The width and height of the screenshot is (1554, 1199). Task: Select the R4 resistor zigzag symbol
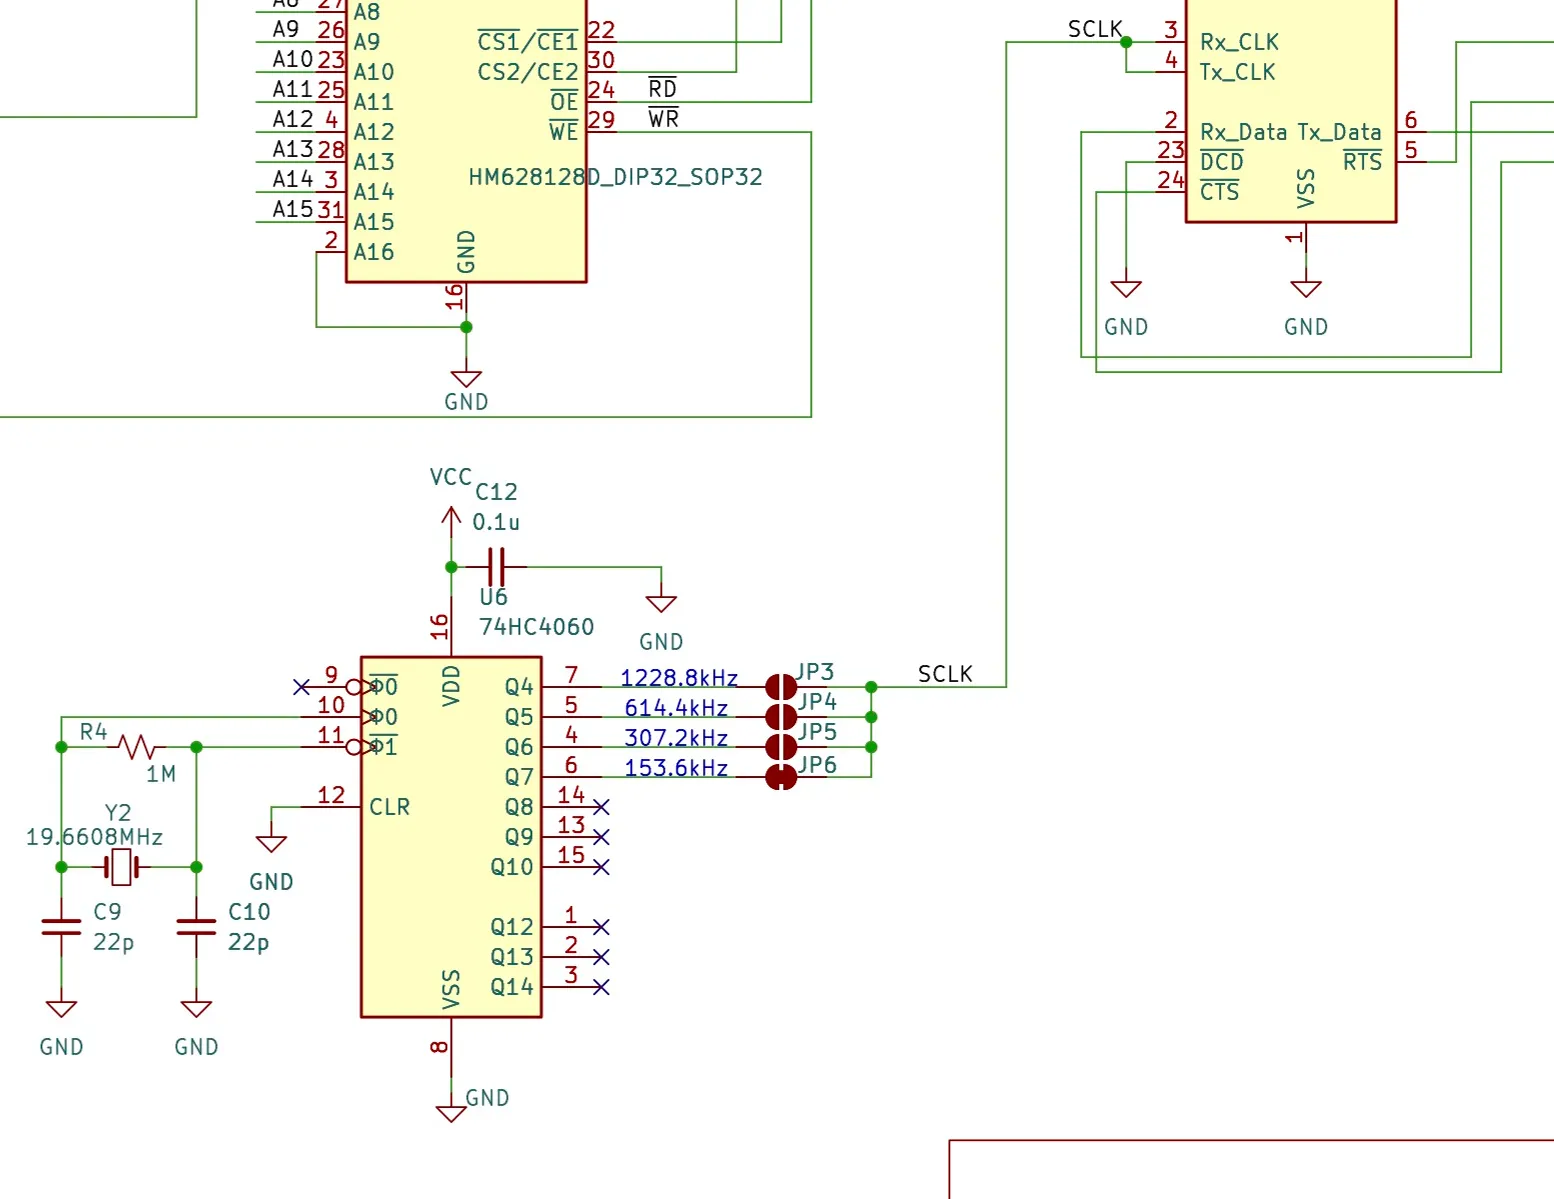[136, 747]
